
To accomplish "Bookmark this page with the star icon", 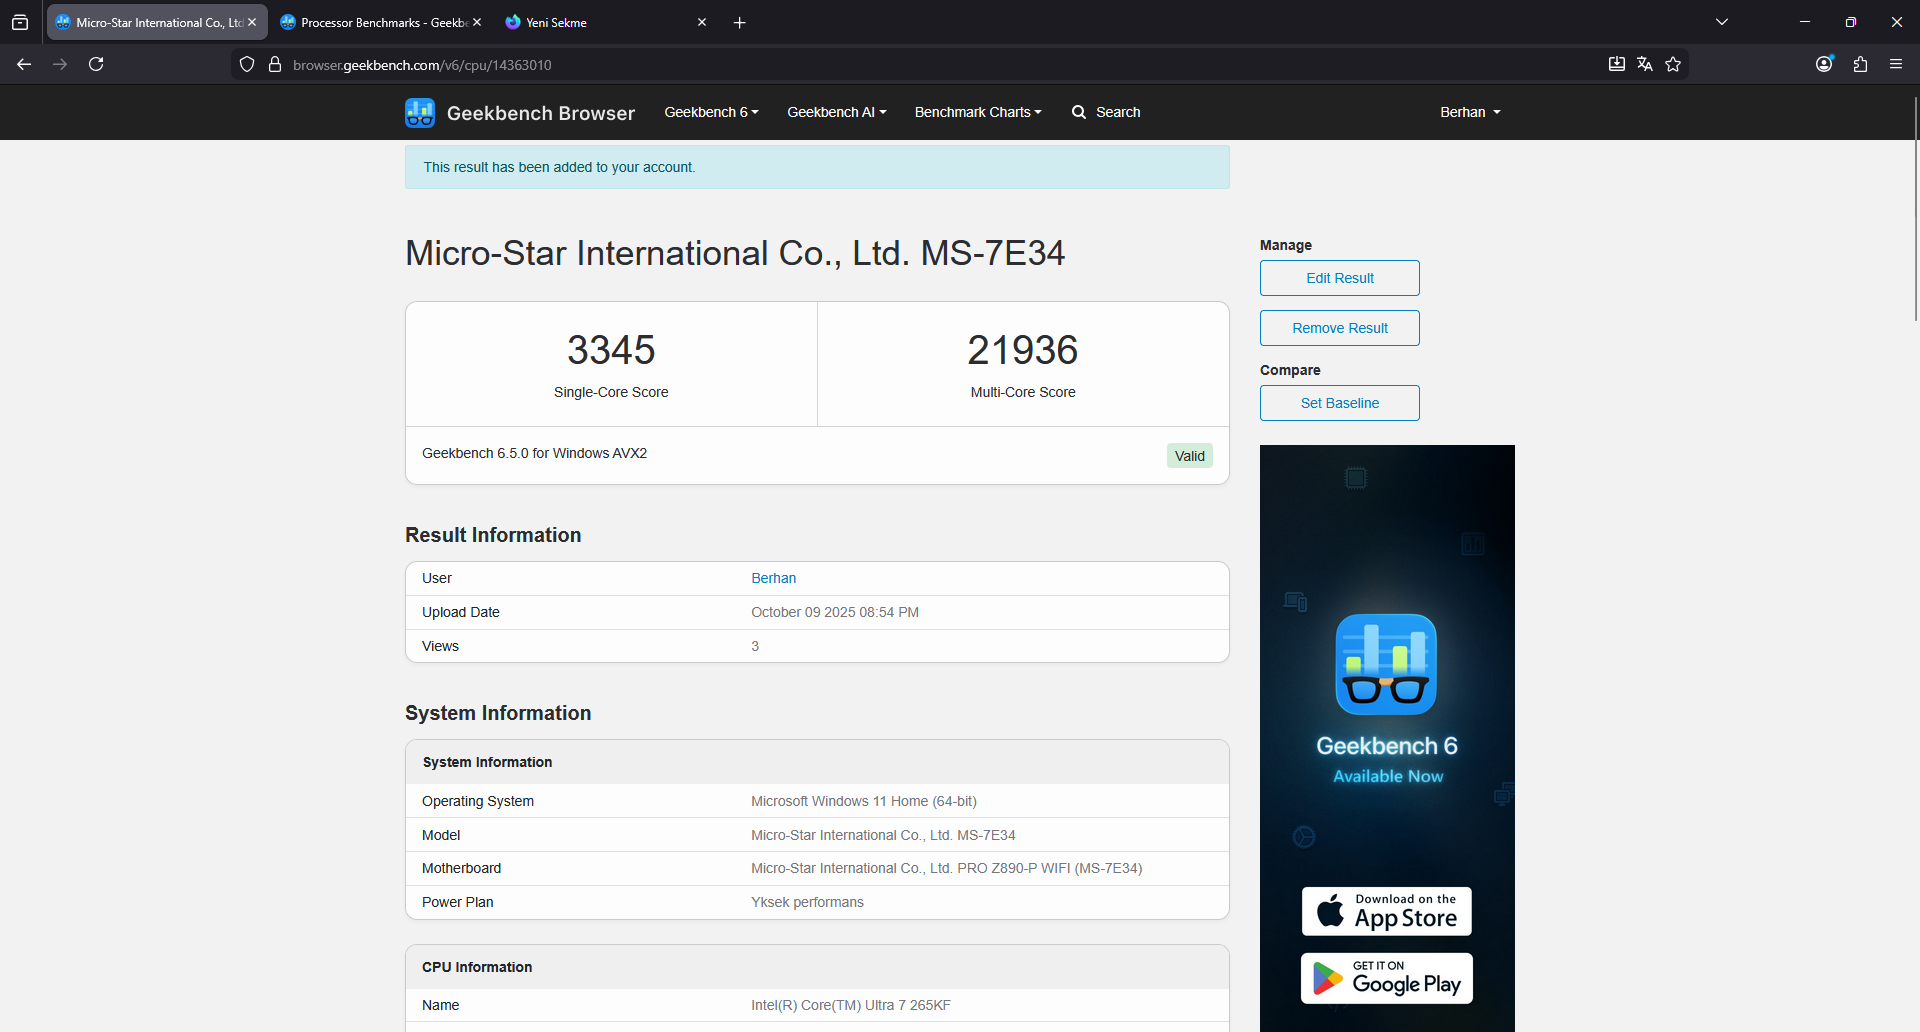I will point(1673,64).
